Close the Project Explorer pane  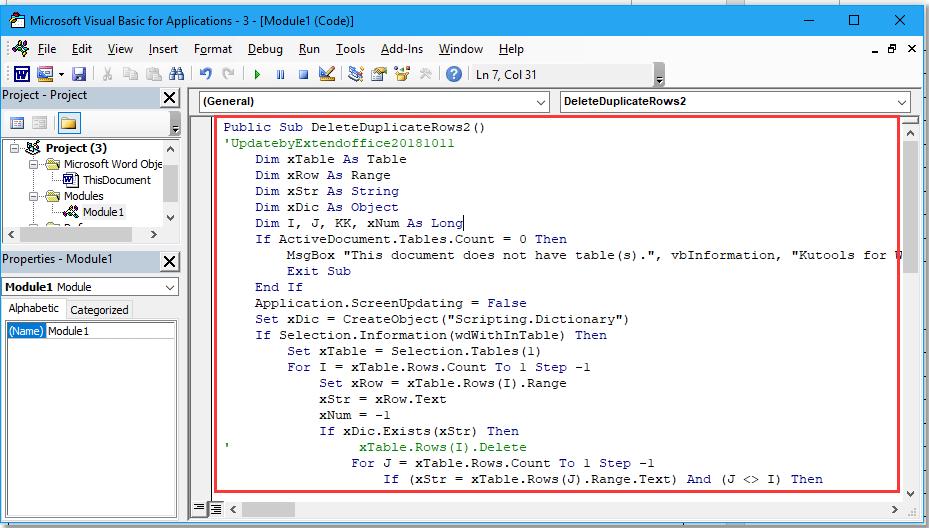pyautogui.click(x=169, y=97)
